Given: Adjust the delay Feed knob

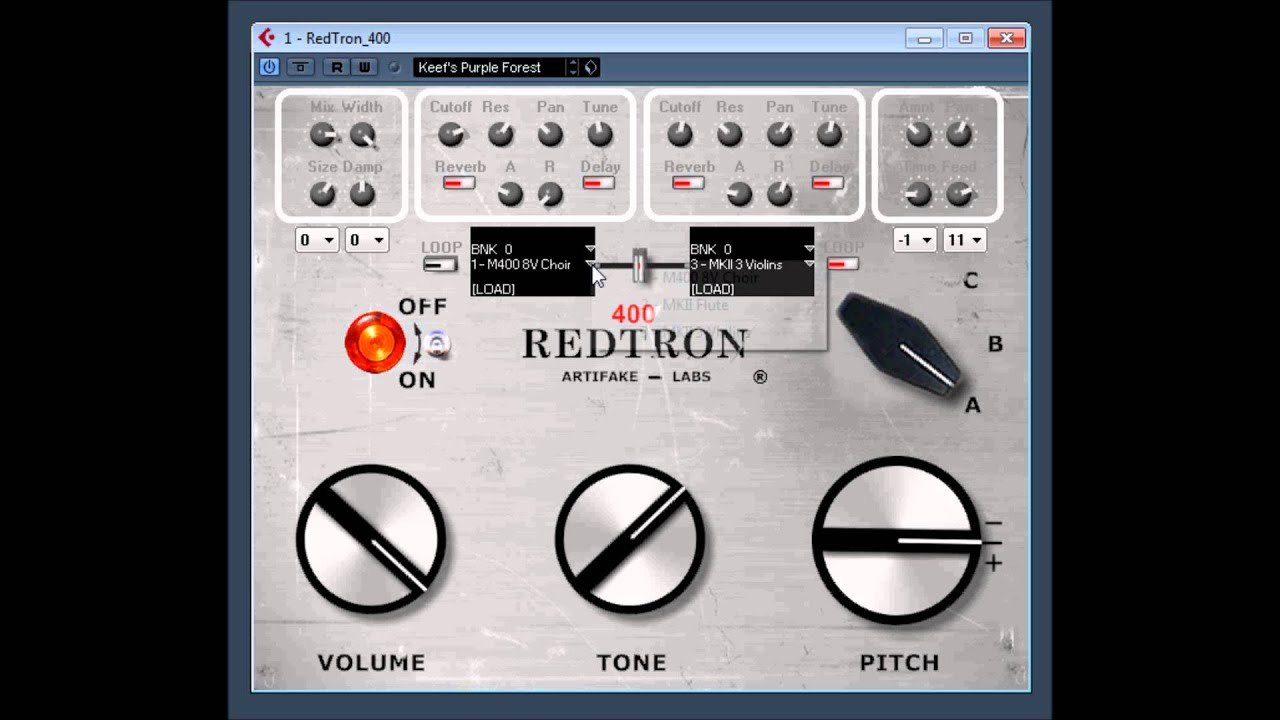Looking at the screenshot, I should coord(958,194).
